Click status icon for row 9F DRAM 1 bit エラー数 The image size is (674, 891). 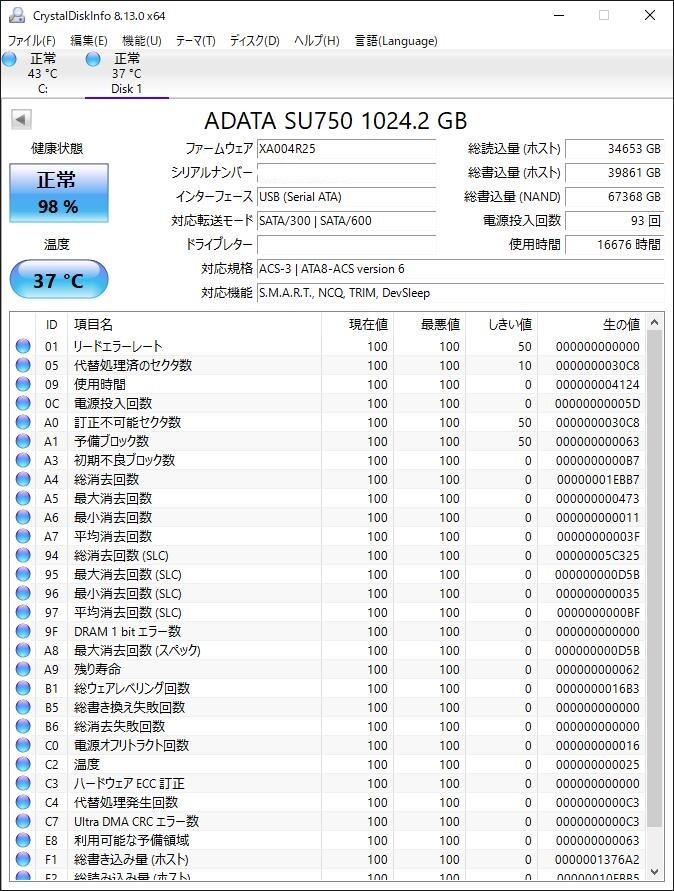(23, 631)
